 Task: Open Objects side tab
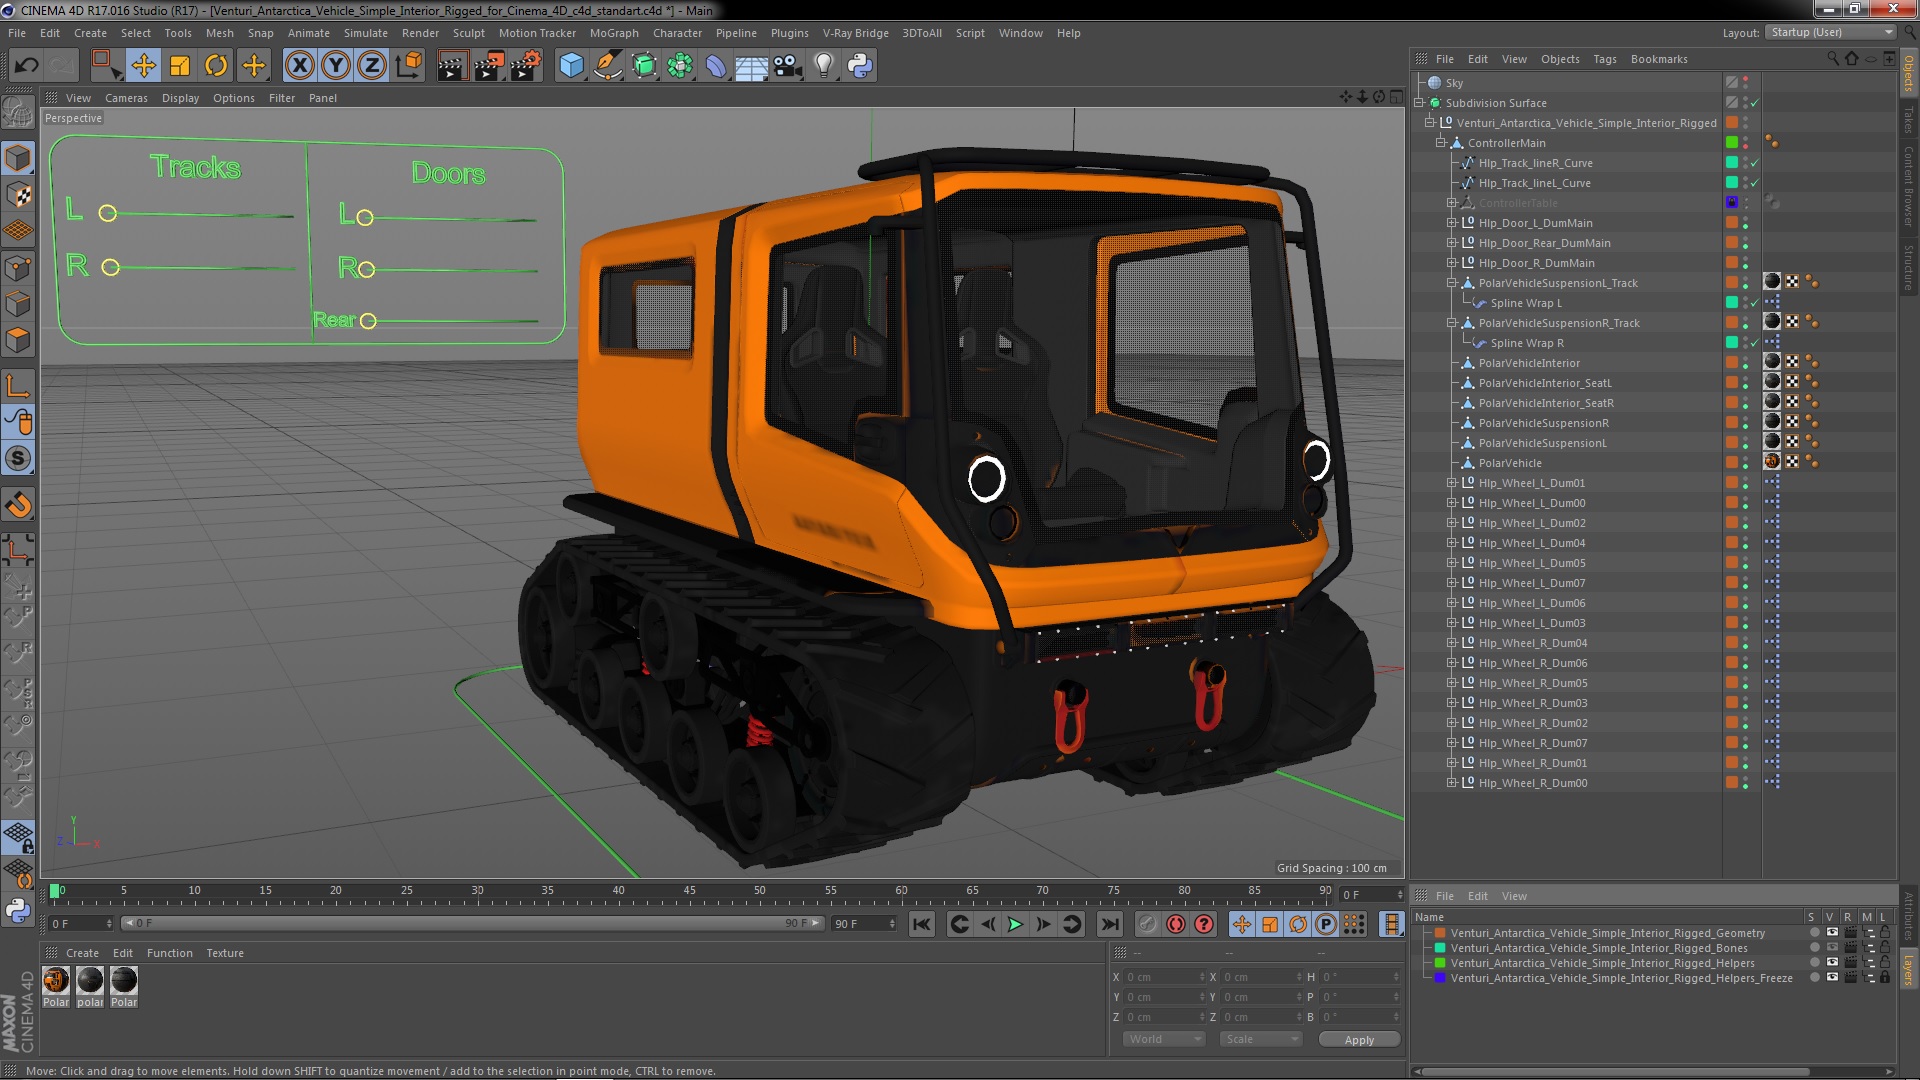[x=1909, y=74]
